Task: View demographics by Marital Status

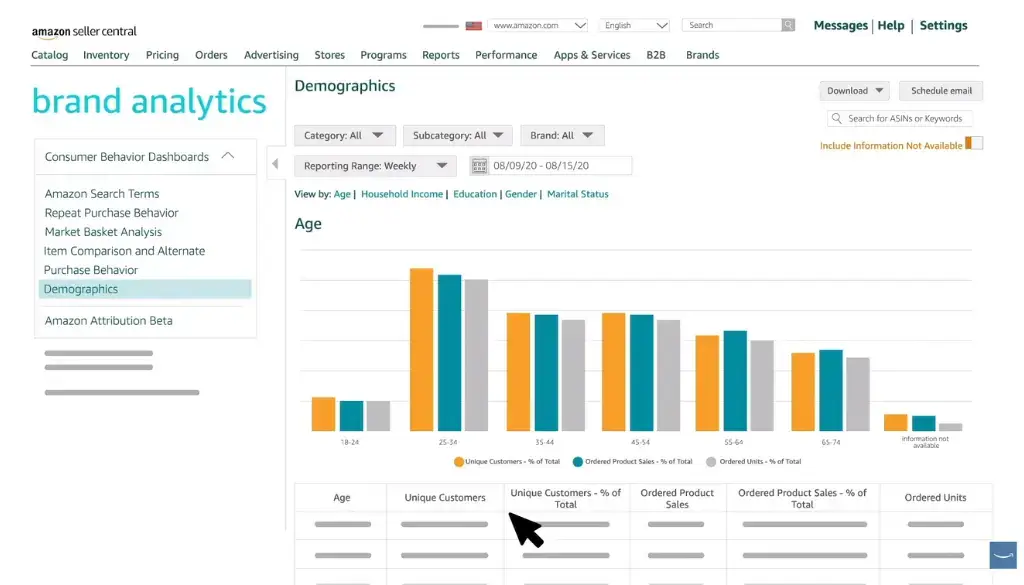Action: [x=577, y=194]
